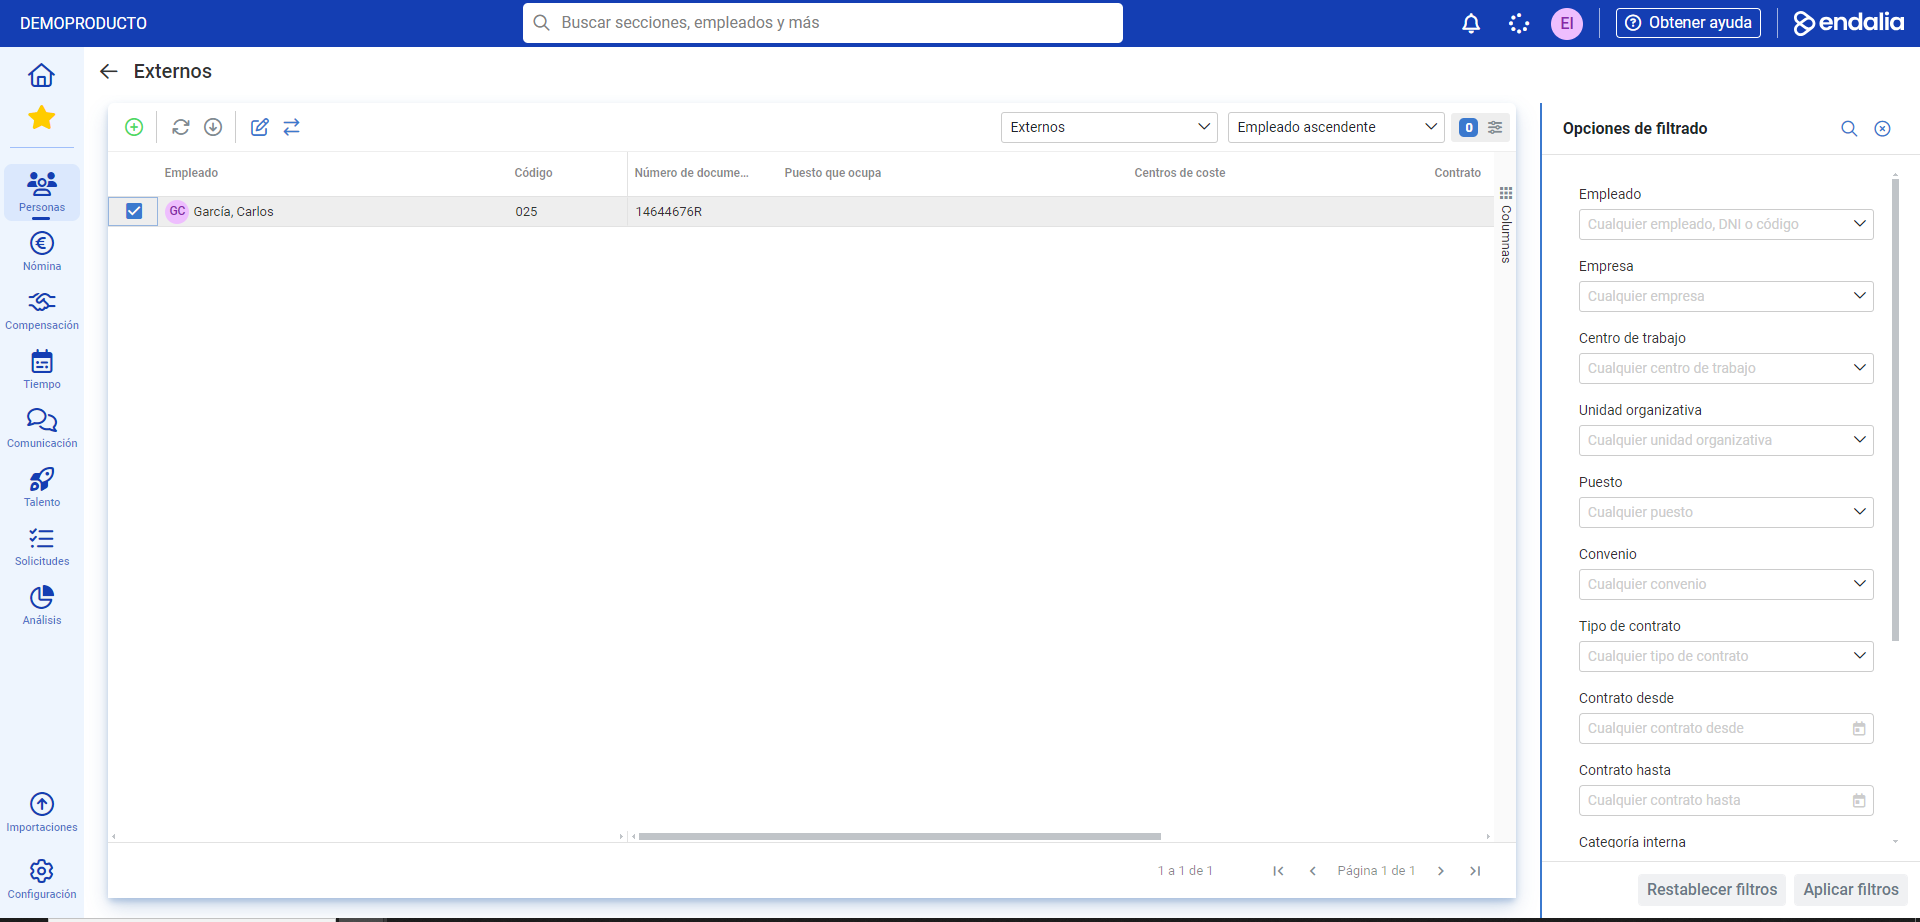Expand the Empresa filter dropdown
The height and width of the screenshot is (922, 1920).
[1726, 296]
